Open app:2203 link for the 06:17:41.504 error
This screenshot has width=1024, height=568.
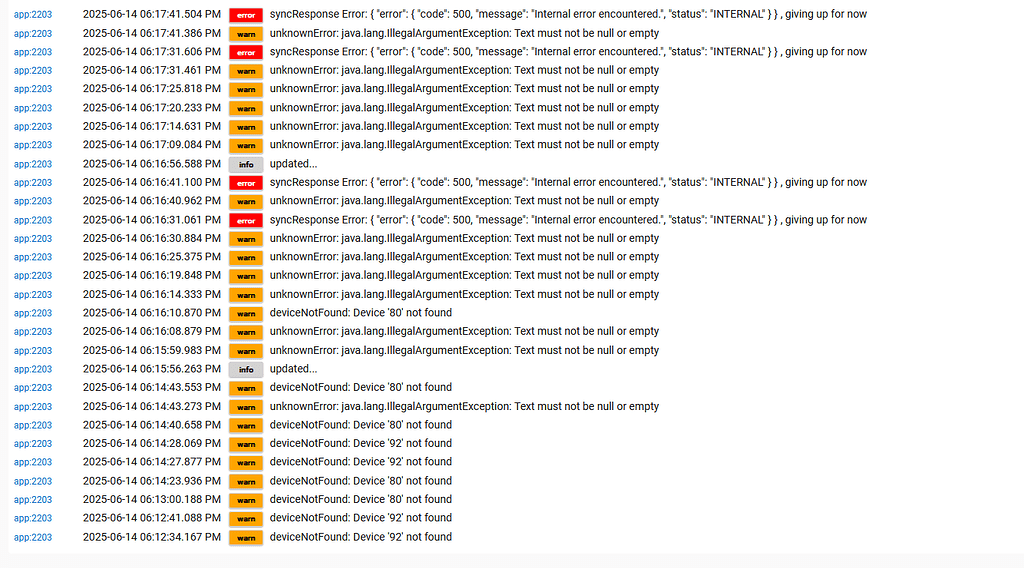coord(32,15)
